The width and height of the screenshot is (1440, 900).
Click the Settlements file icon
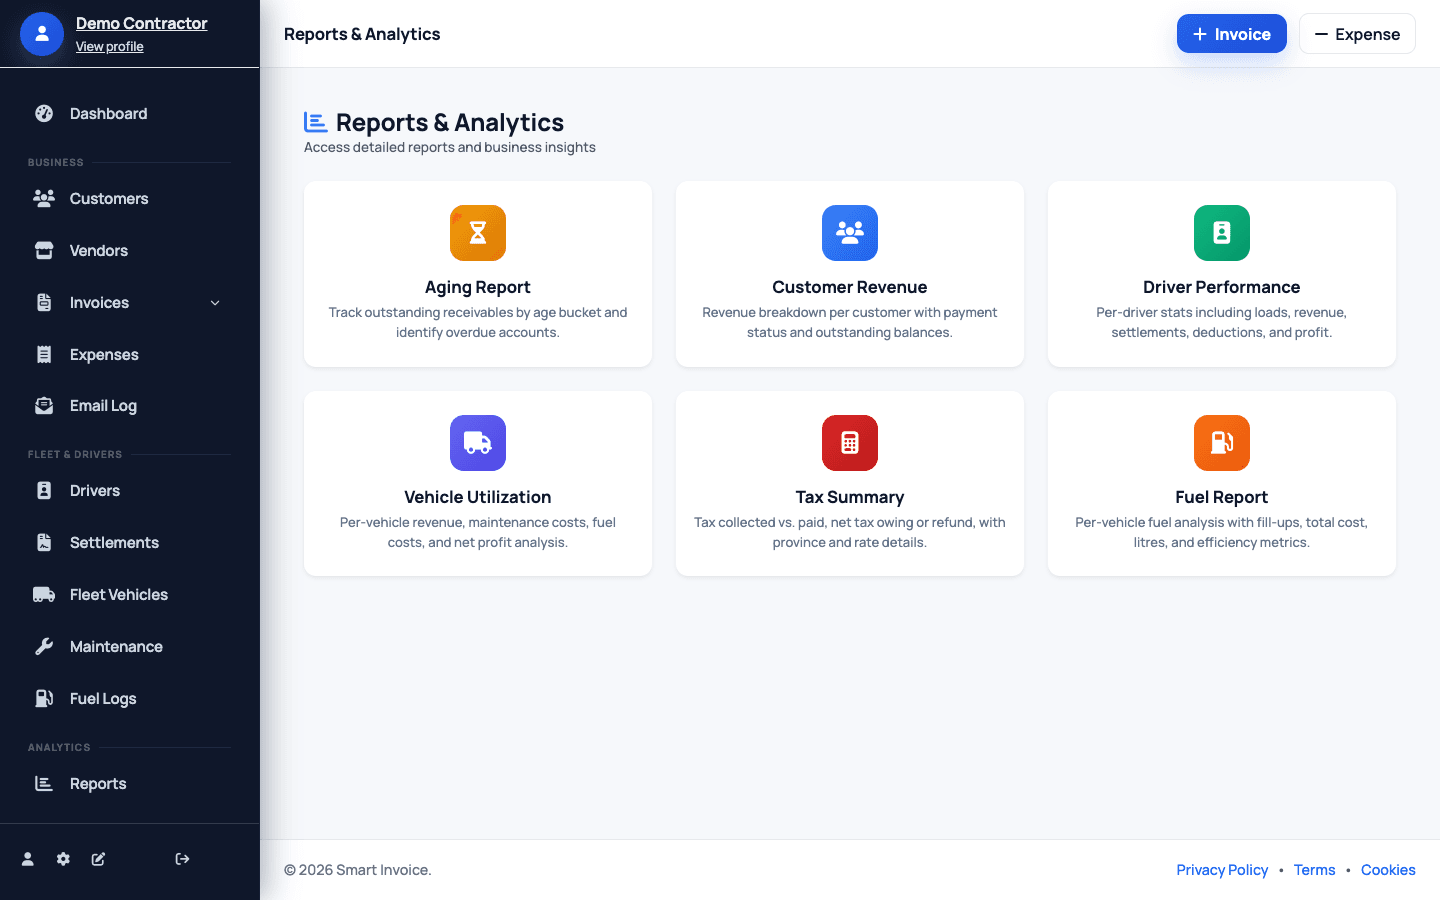coord(44,543)
